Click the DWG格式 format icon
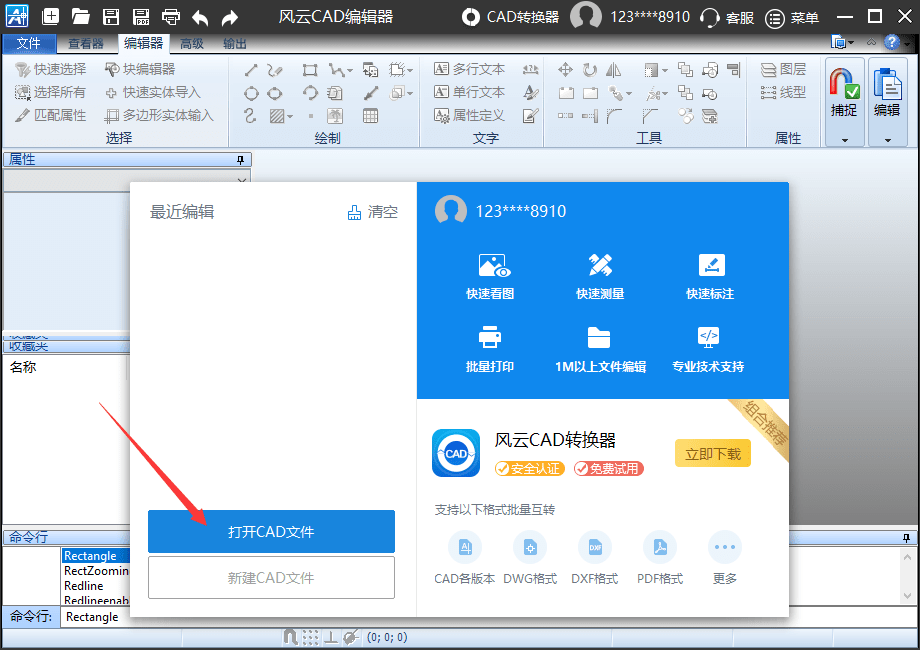920x650 pixels. (x=530, y=547)
